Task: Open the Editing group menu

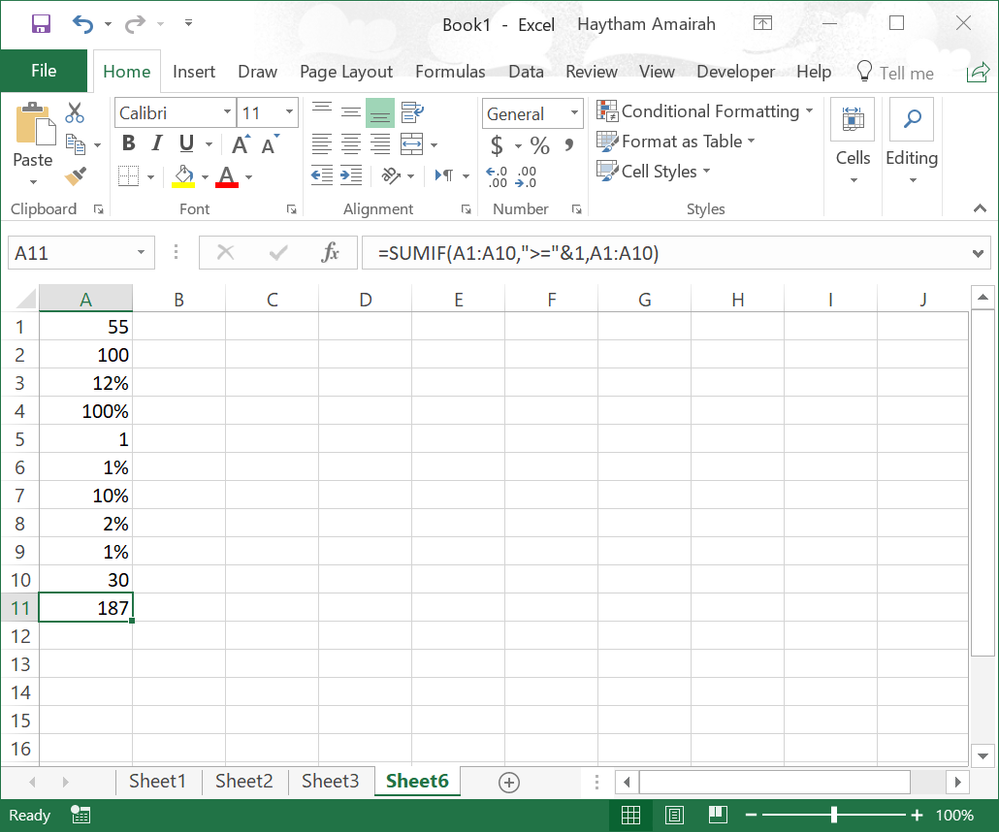Action: (912, 144)
